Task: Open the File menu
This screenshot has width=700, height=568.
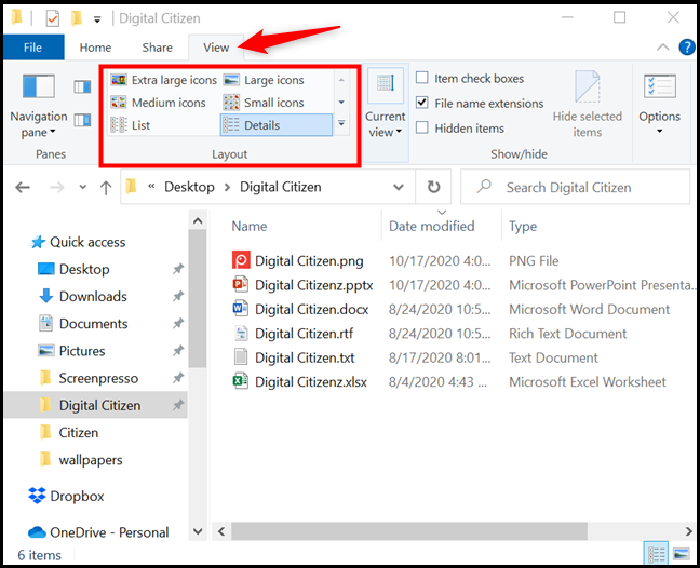Action: click(32, 47)
